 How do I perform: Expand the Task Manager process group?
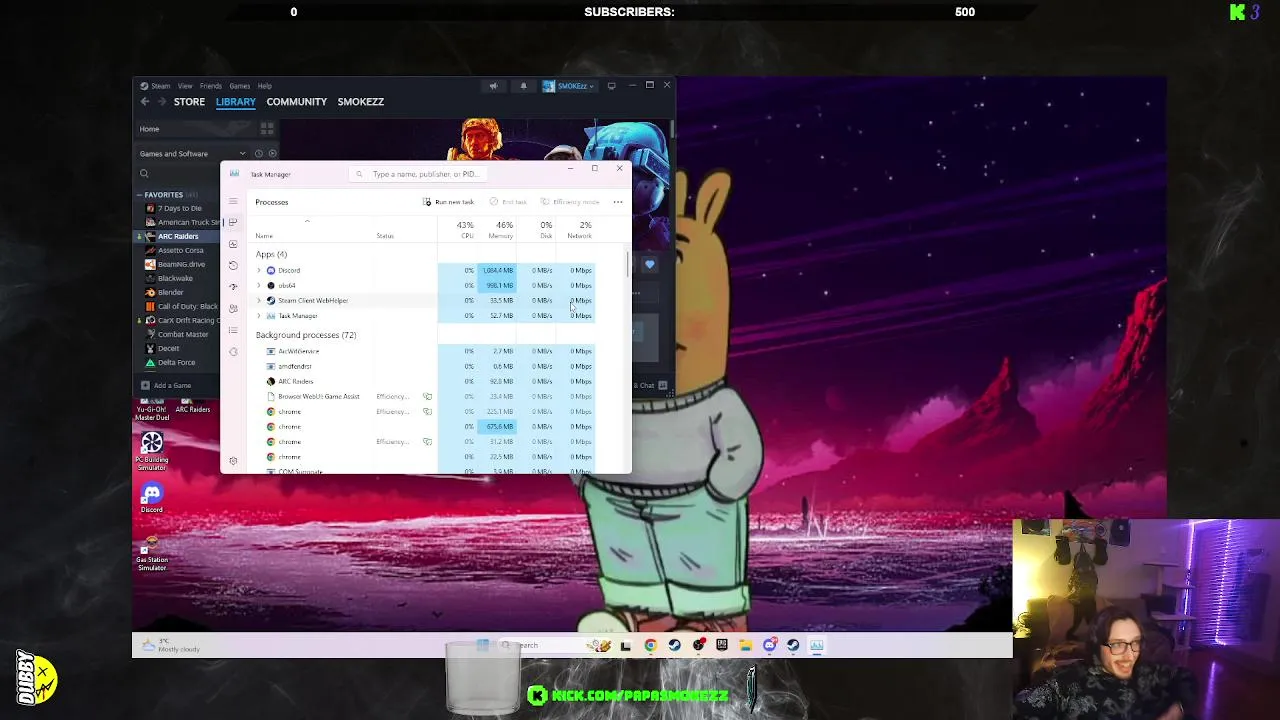click(259, 315)
